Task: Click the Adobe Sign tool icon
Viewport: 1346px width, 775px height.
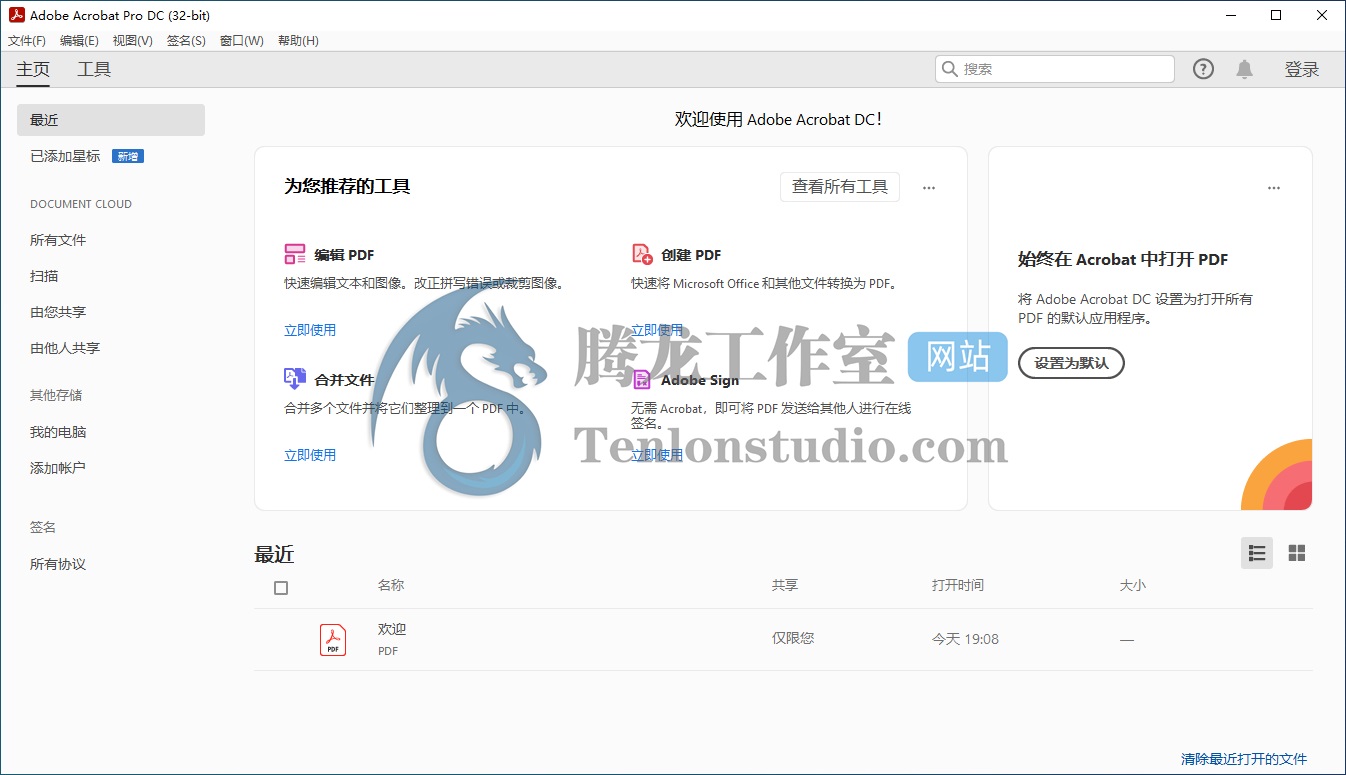Action: 642,379
